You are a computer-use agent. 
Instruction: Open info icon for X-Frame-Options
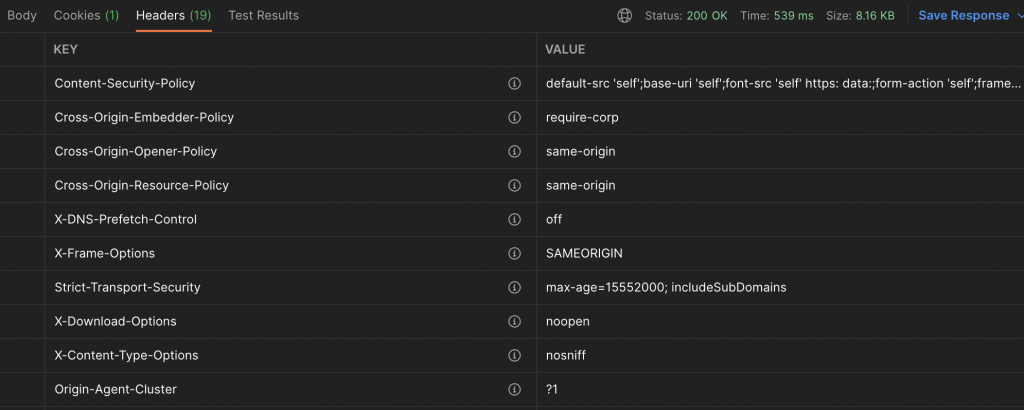(x=515, y=254)
